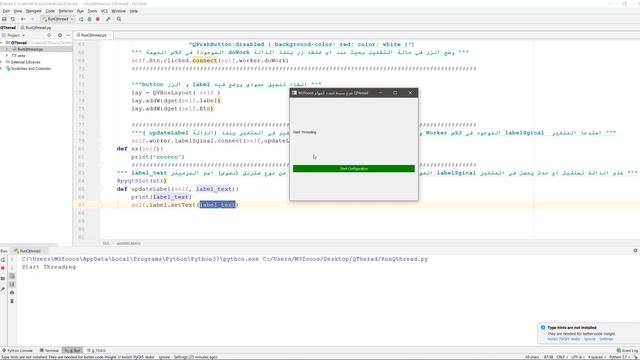The image size is (640, 360).
Task: Click the Synchronize toolbar icon
Action: pyautogui.click(x=13, y=19)
